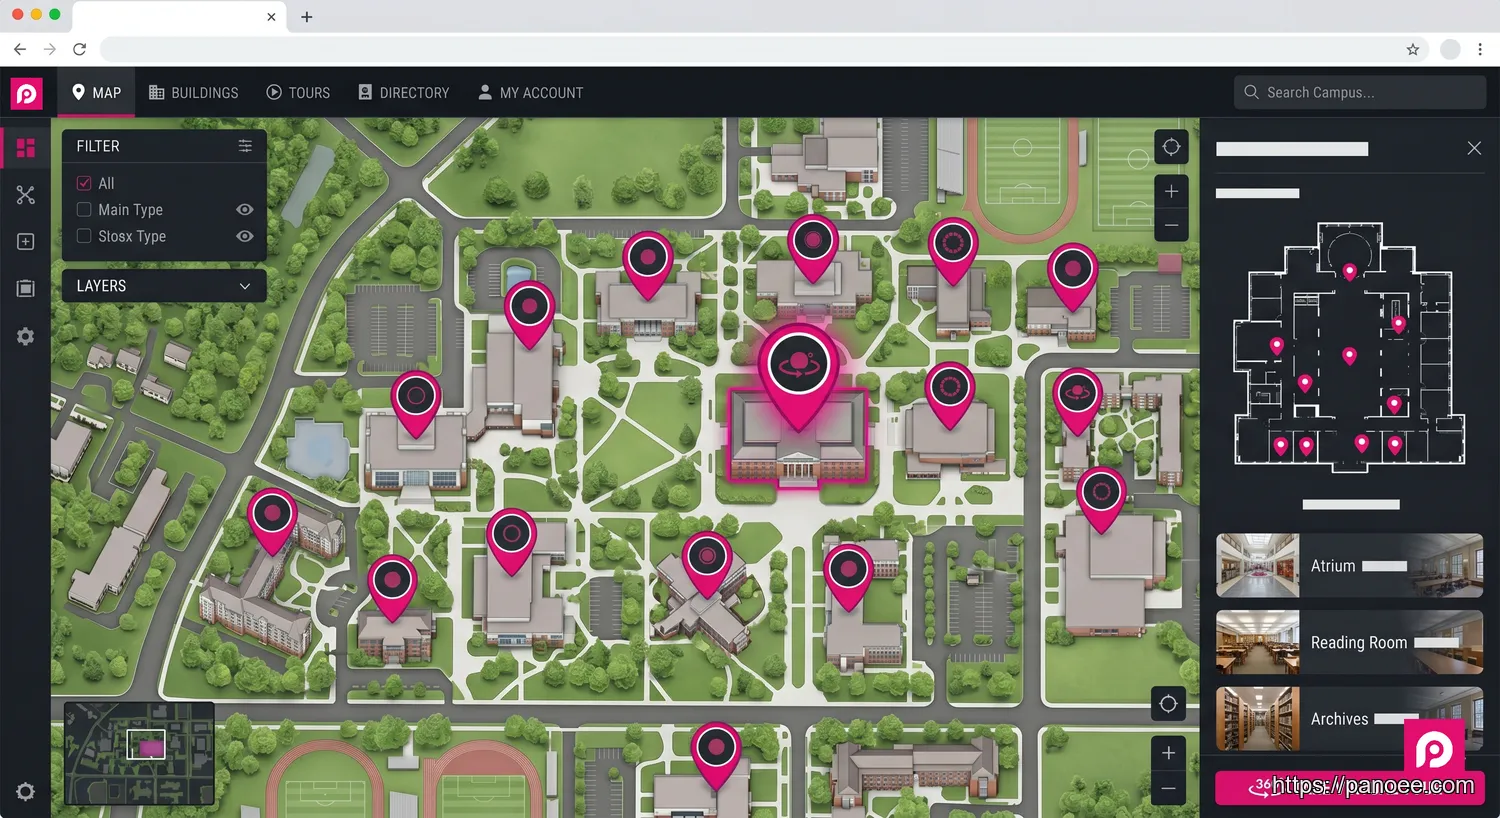1500x818 pixels.
Task: Click the pink 360 button at the bottom right
Action: click(x=1349, y=788)
